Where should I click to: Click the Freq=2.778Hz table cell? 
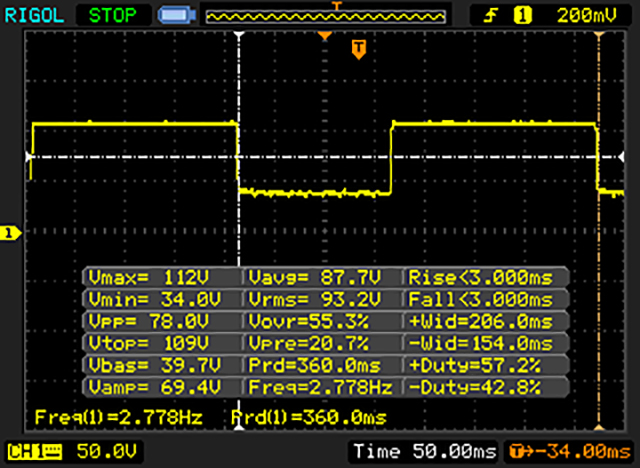click(x=320, y=387)
